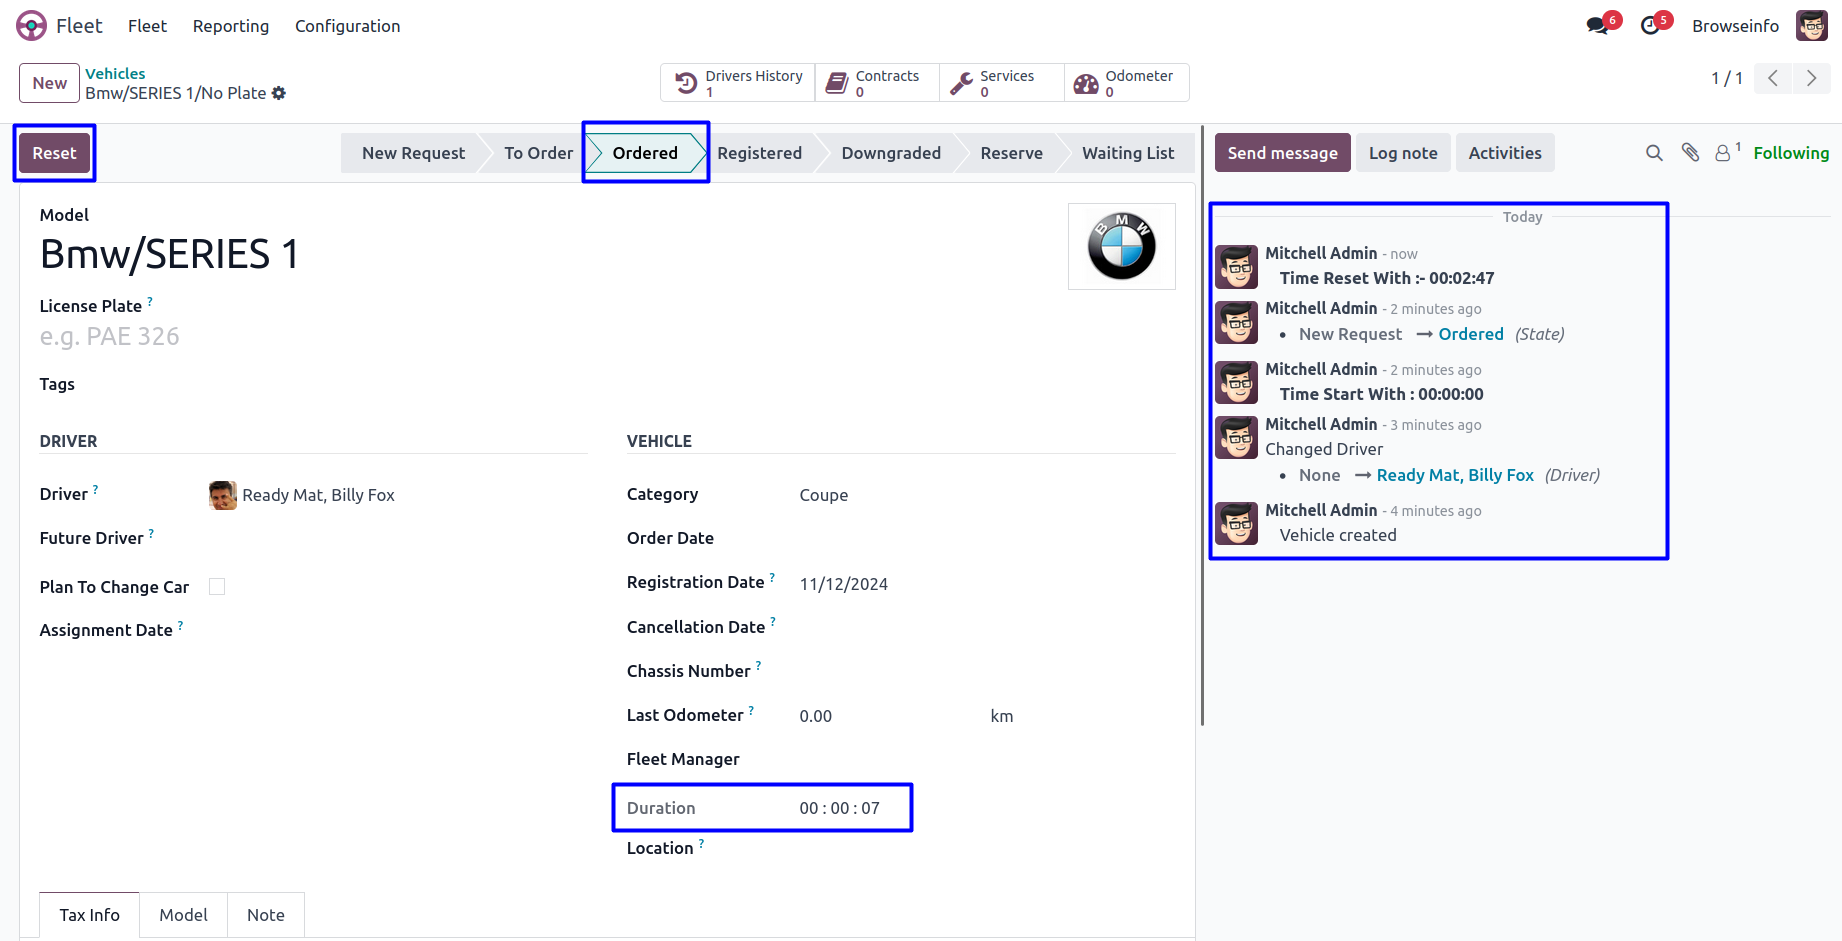The width and height of the screenshot is (1842, 941).
Task: Click Mitchell Admin avatar on Time Reset message
Action: click(1237, 267)
